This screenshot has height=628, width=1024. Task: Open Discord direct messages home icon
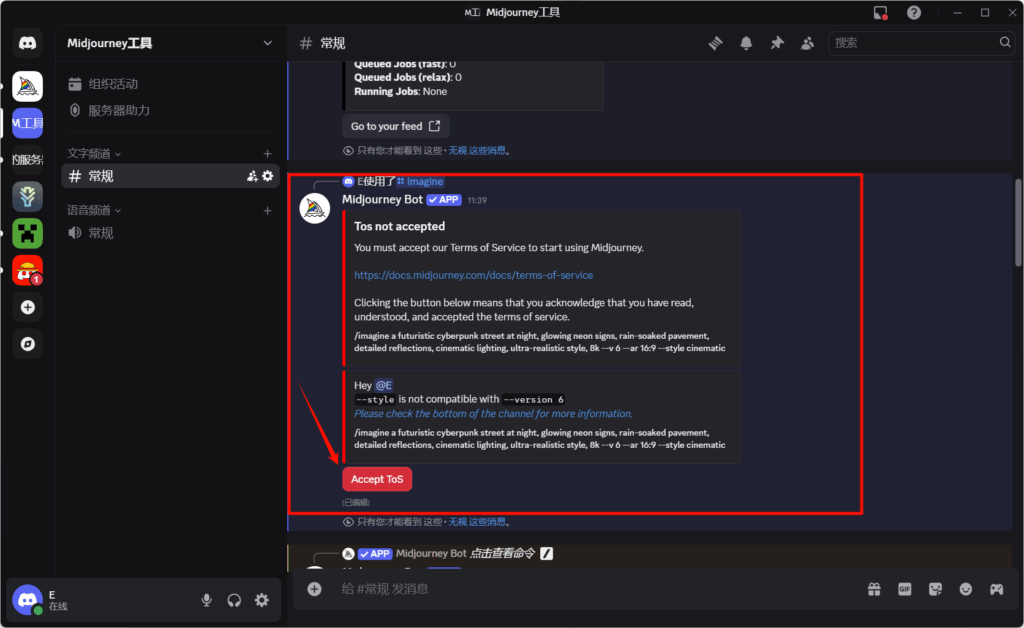click(27, 43)
